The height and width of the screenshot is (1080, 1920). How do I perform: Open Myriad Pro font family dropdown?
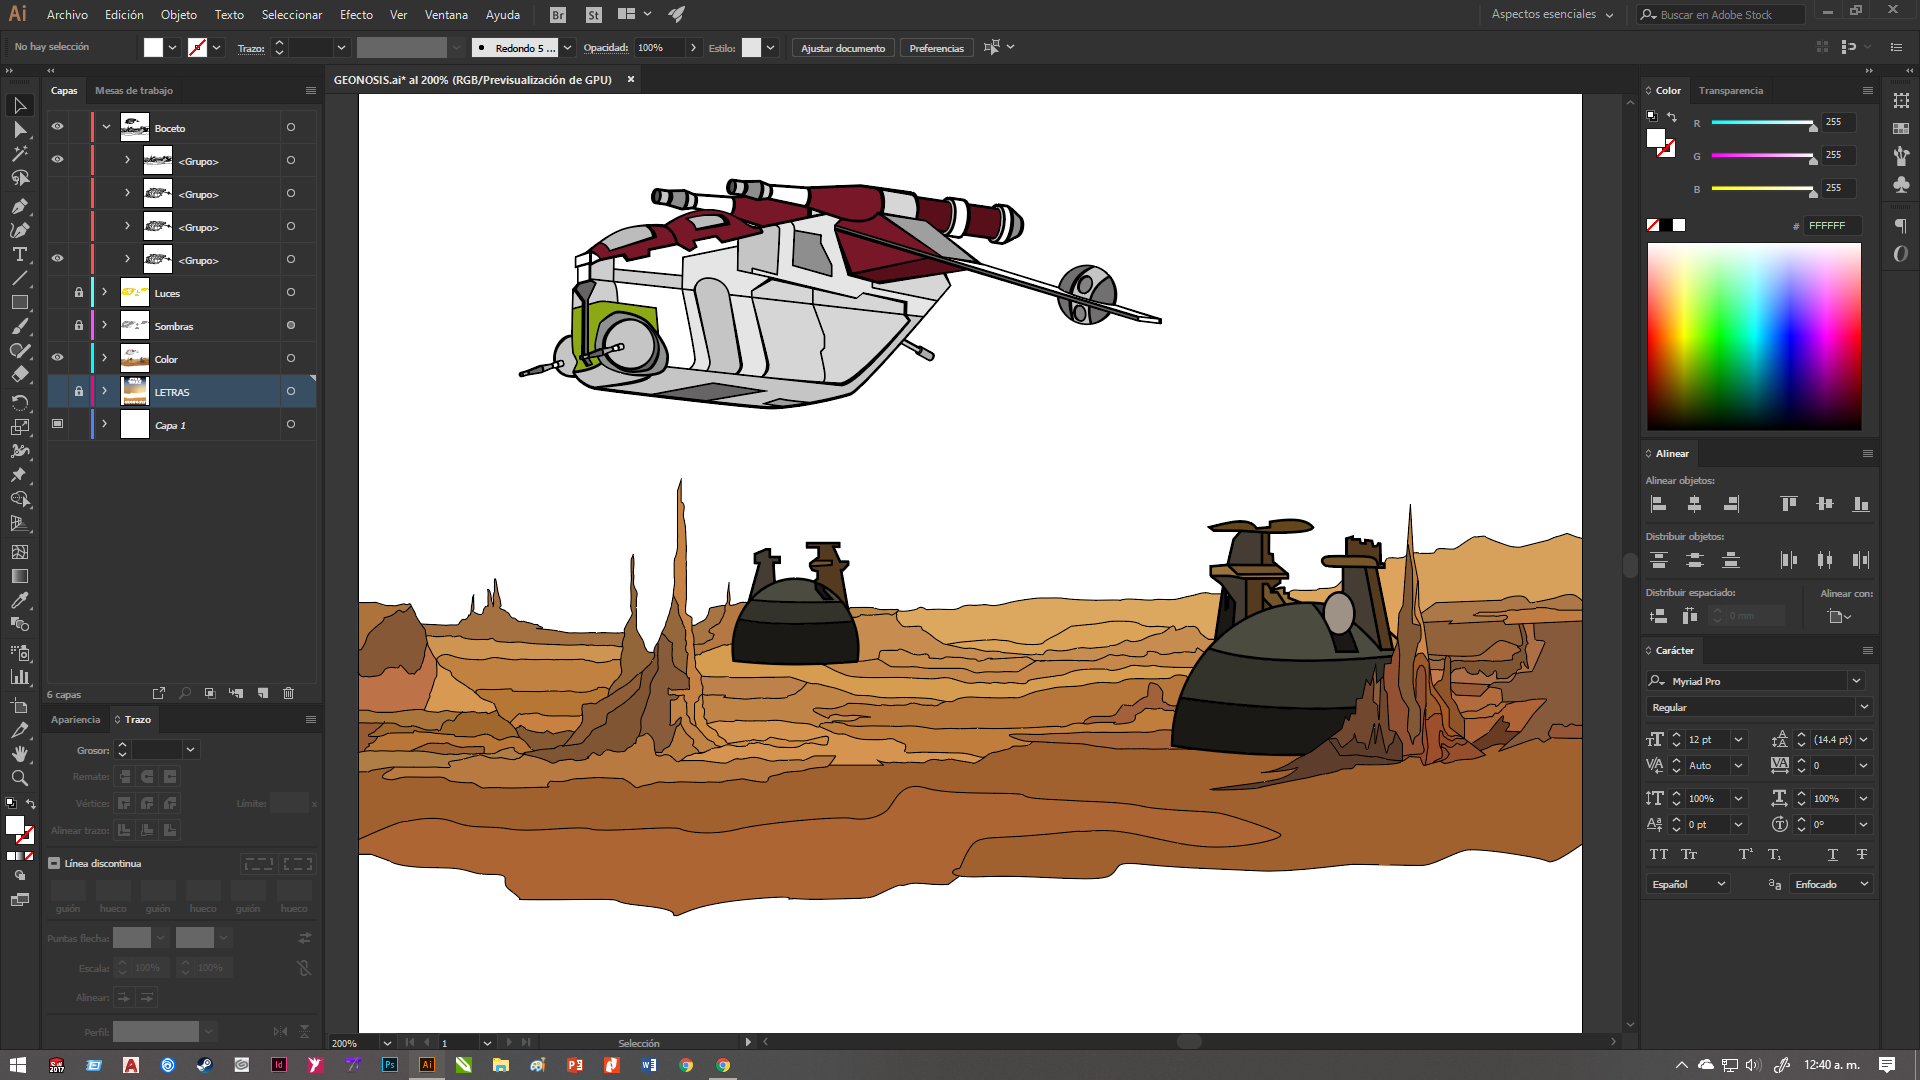pos(1856,681)
